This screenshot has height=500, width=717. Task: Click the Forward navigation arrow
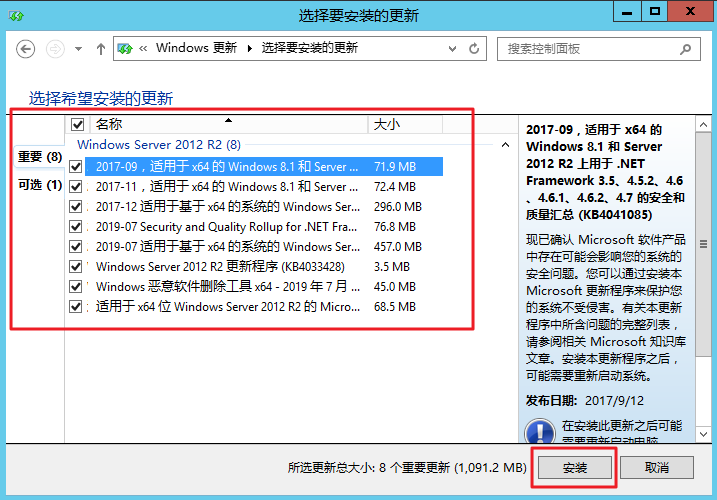pos(55,49)
